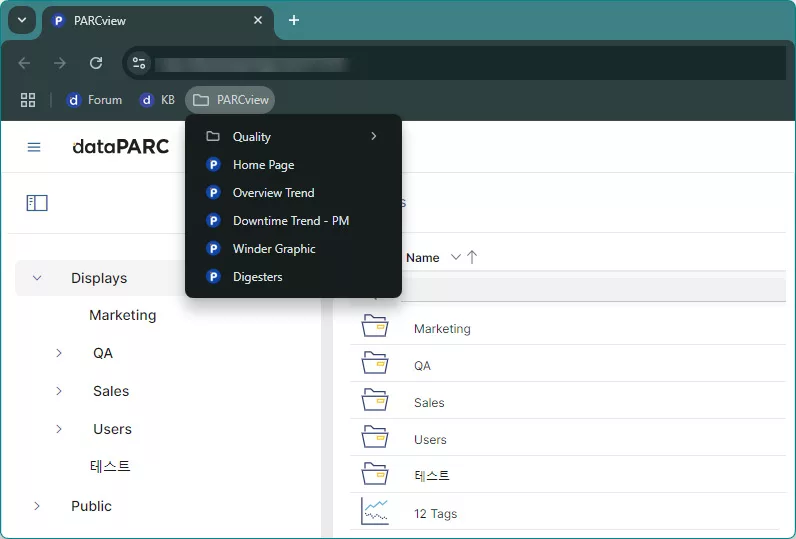Close the PARCview bookmarks folder
The image size is (796, 539).
click(x=230, y=100)
